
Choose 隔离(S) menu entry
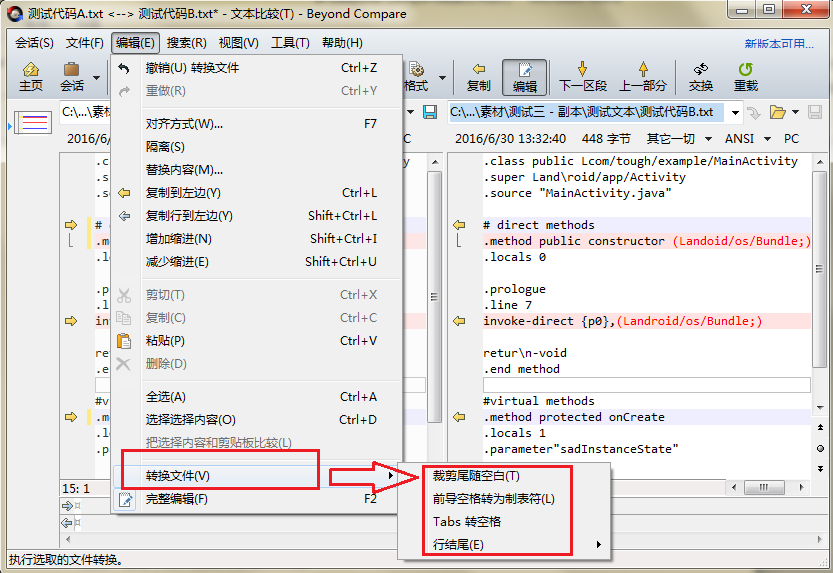(x=257, y=147)
